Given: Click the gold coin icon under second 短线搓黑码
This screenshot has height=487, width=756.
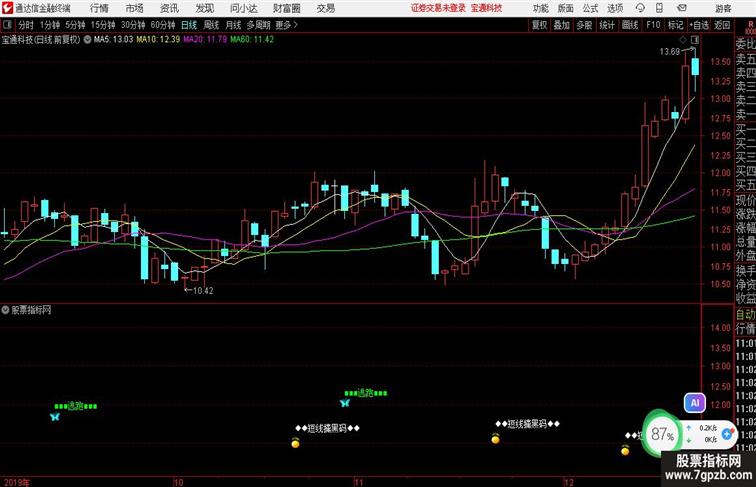Looking at the screenshot, I should pyautogui.click(x=495, y=439).
